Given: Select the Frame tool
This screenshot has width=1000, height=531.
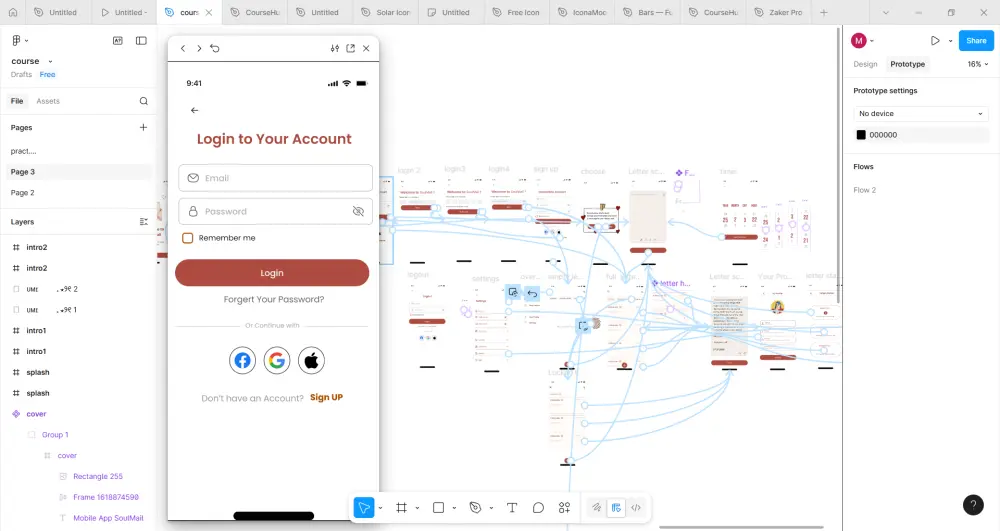Looking at the screenshot, I should [401, 508].
